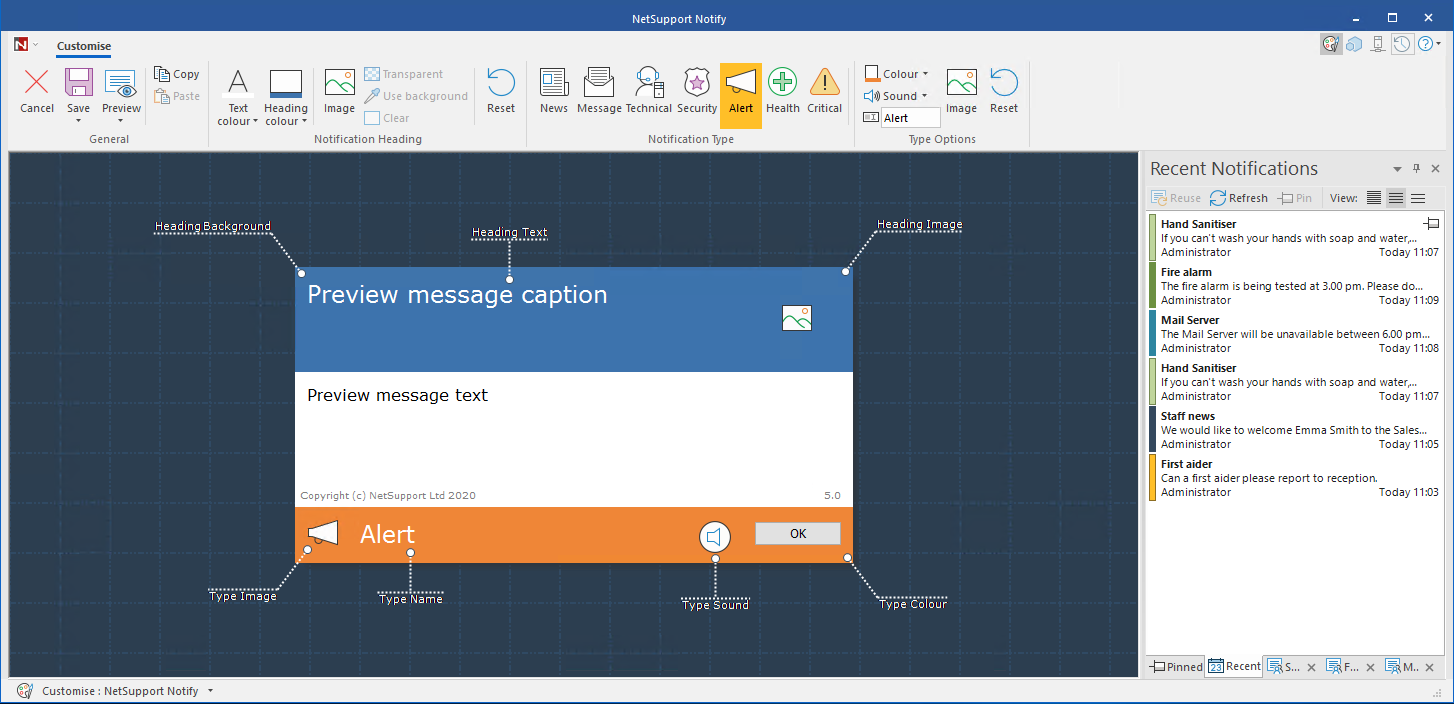The image size is (1454, 704).
Task: Click Refresh in Recent Notifications
Action: (1238, 197)
